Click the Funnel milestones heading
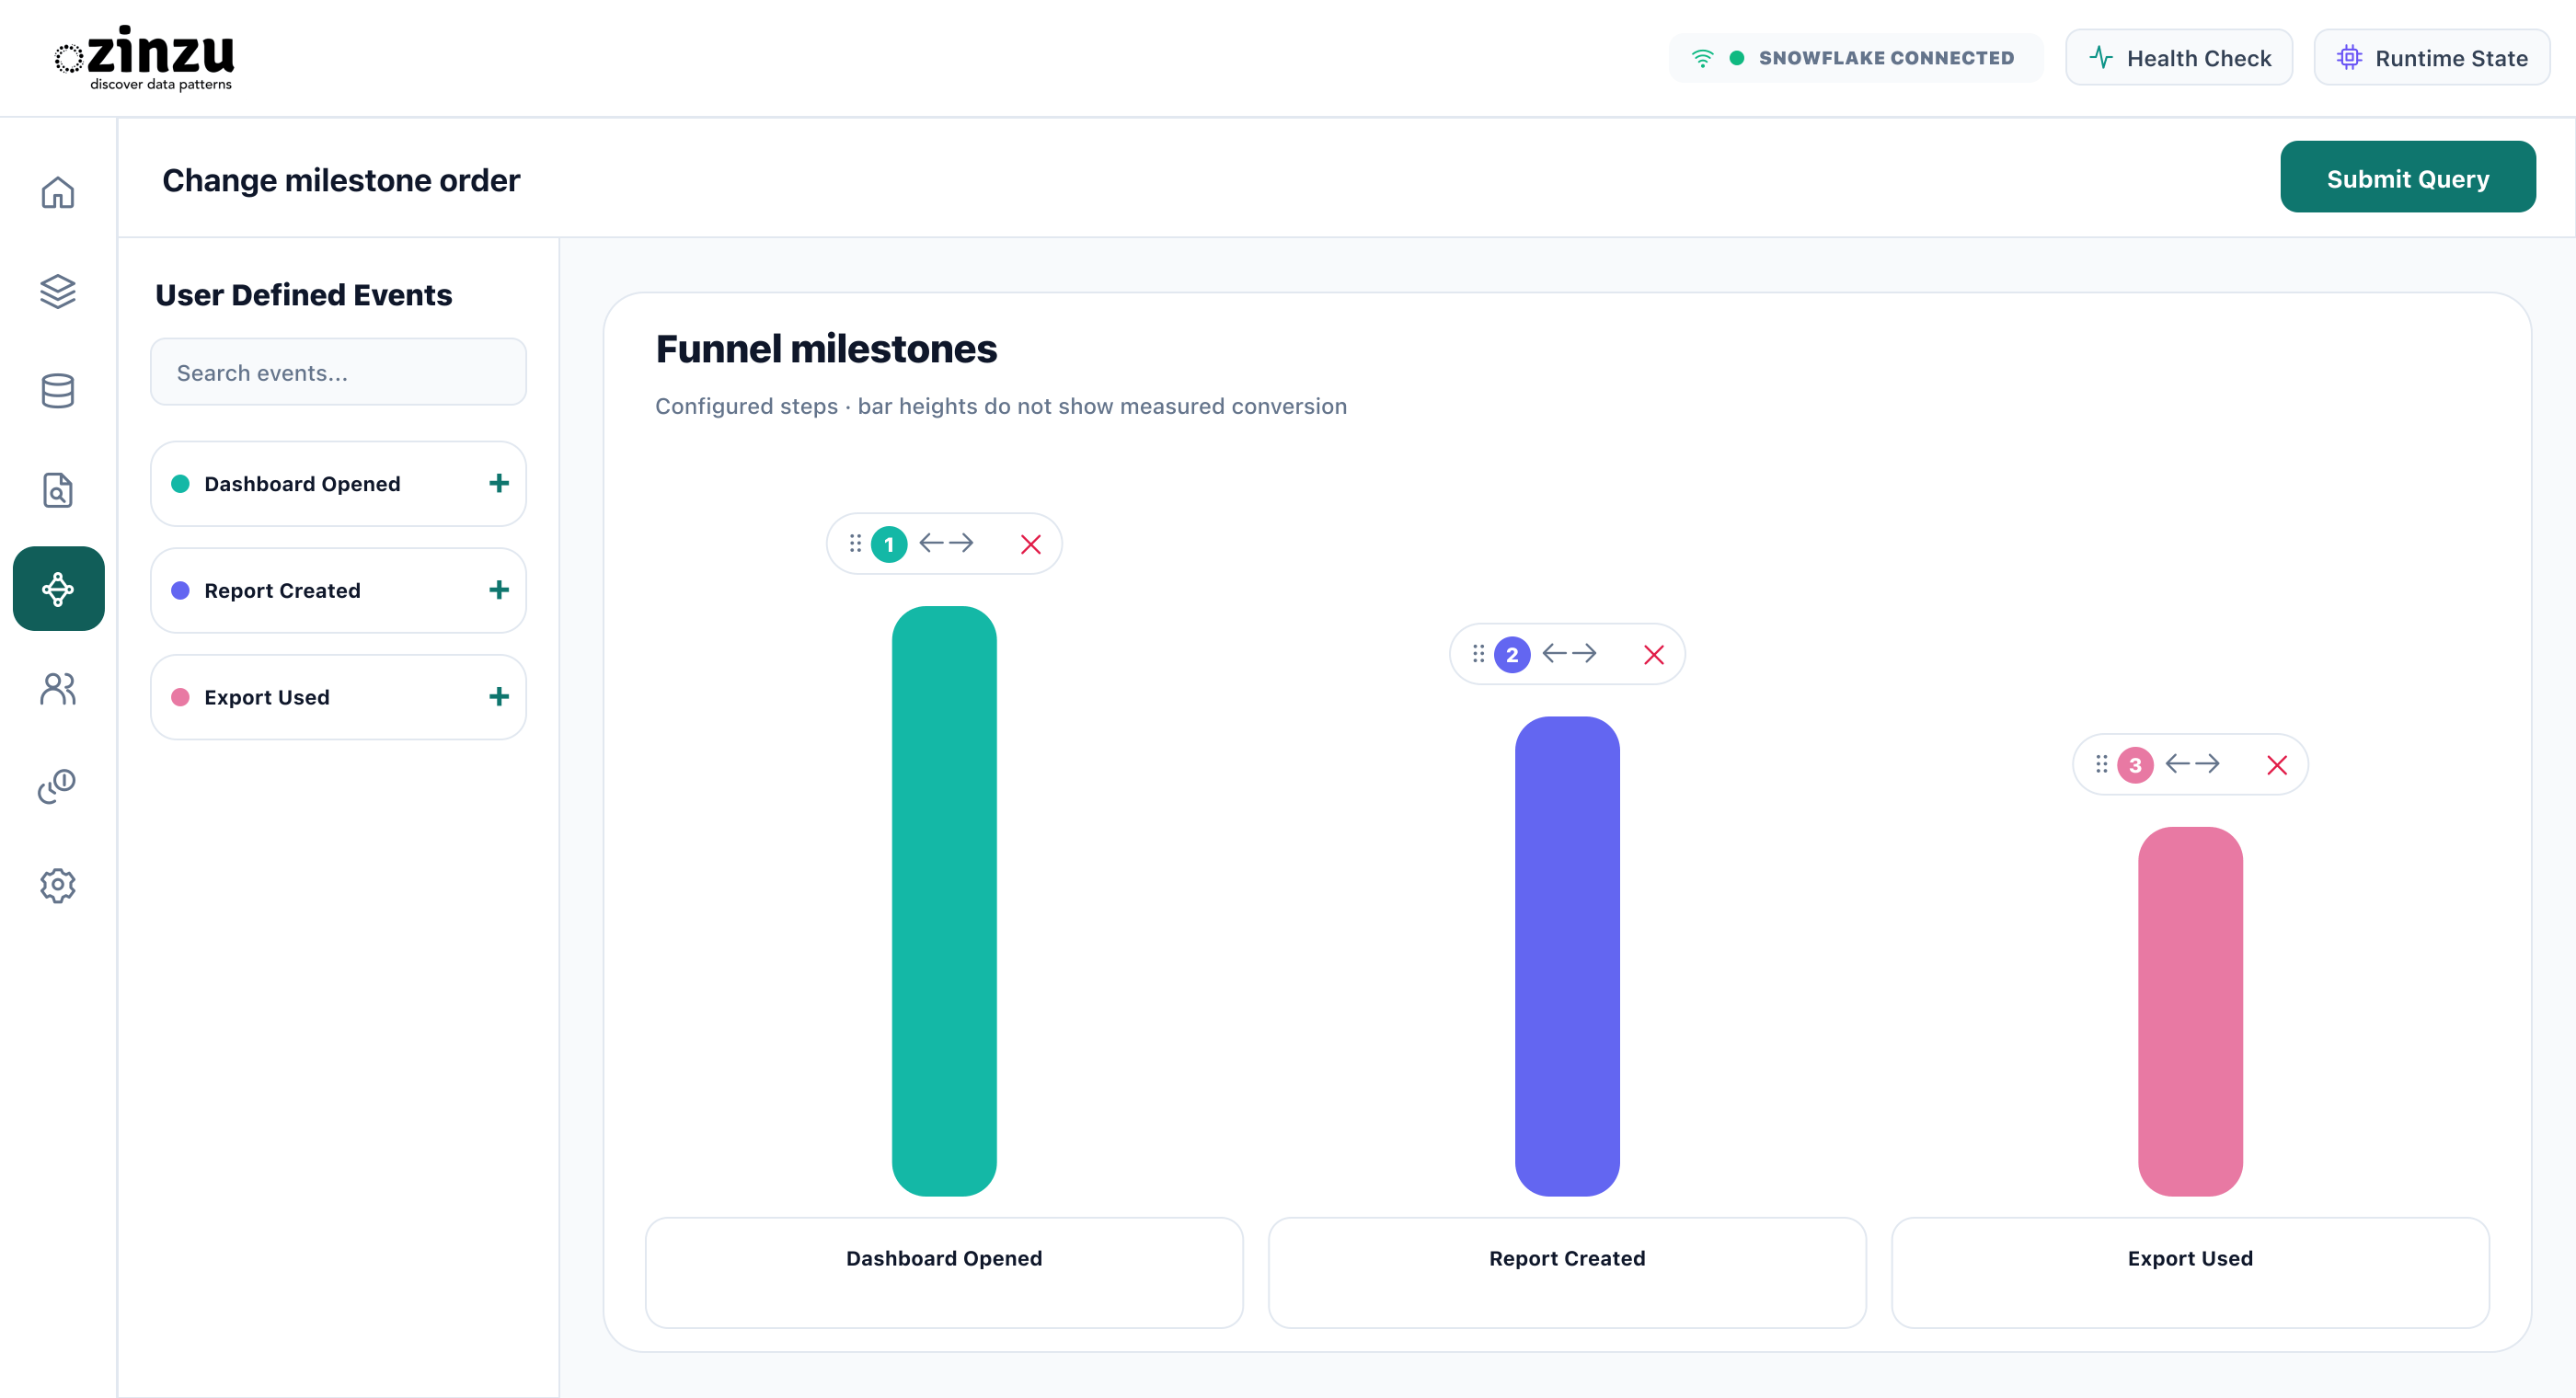This screenshot has width=2576, height=1398. (826, 349)
